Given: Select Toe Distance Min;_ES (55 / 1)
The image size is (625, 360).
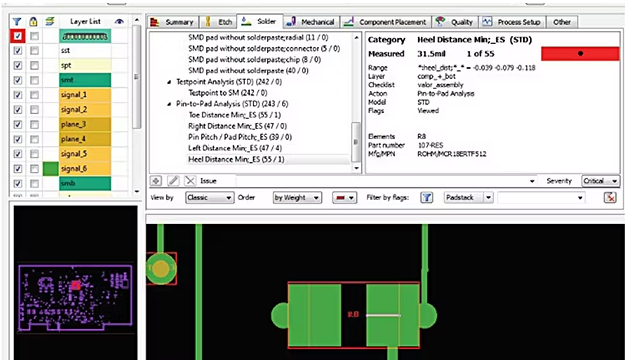Looking at the screenshot, I should pos(234,115).
